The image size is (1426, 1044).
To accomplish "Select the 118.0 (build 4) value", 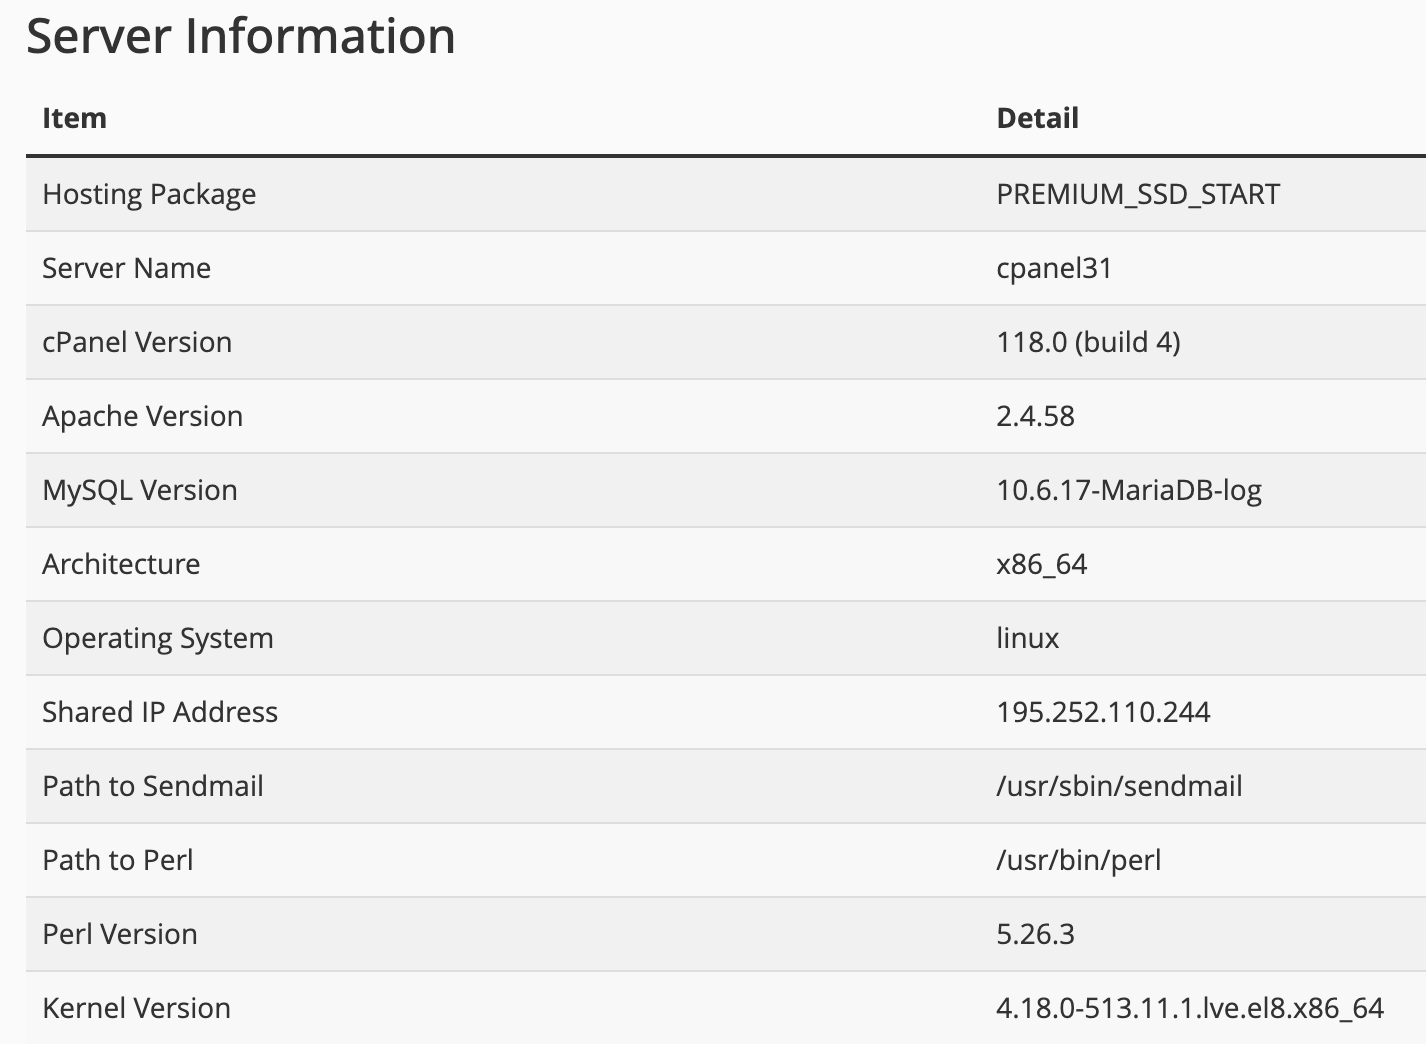I will [x=1088, y=342].
